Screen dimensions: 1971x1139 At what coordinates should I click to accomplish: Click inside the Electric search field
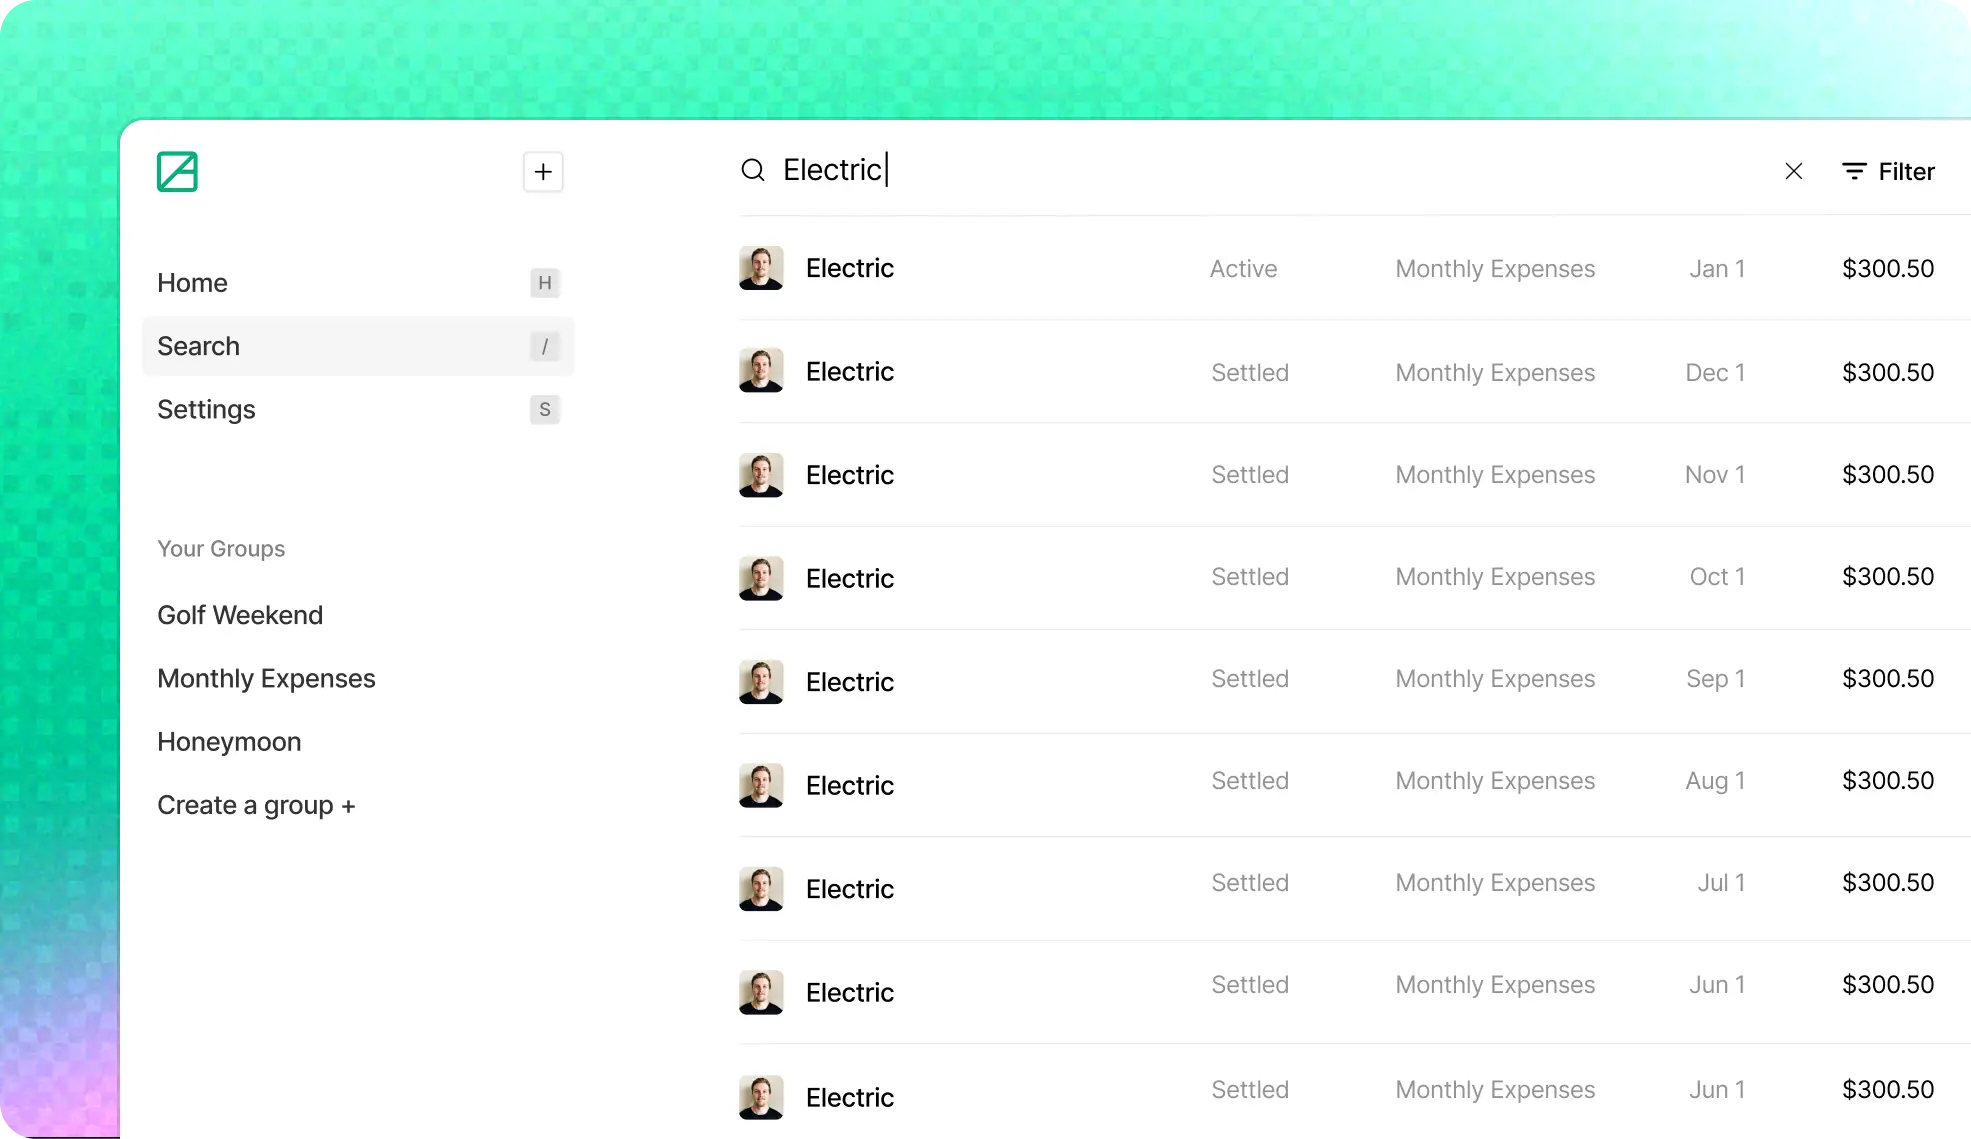(1000, 169)
